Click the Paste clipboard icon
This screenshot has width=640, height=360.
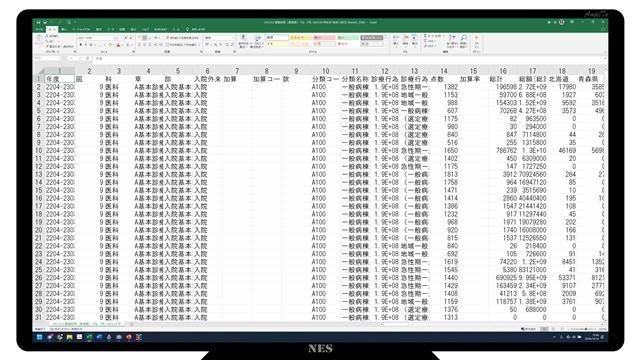40,40
